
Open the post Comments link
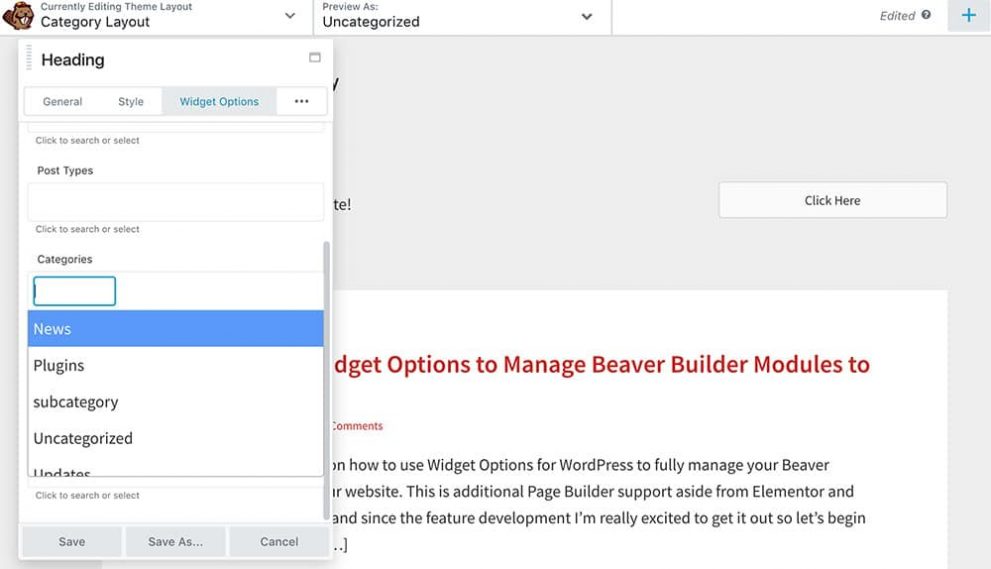(358, 426)
